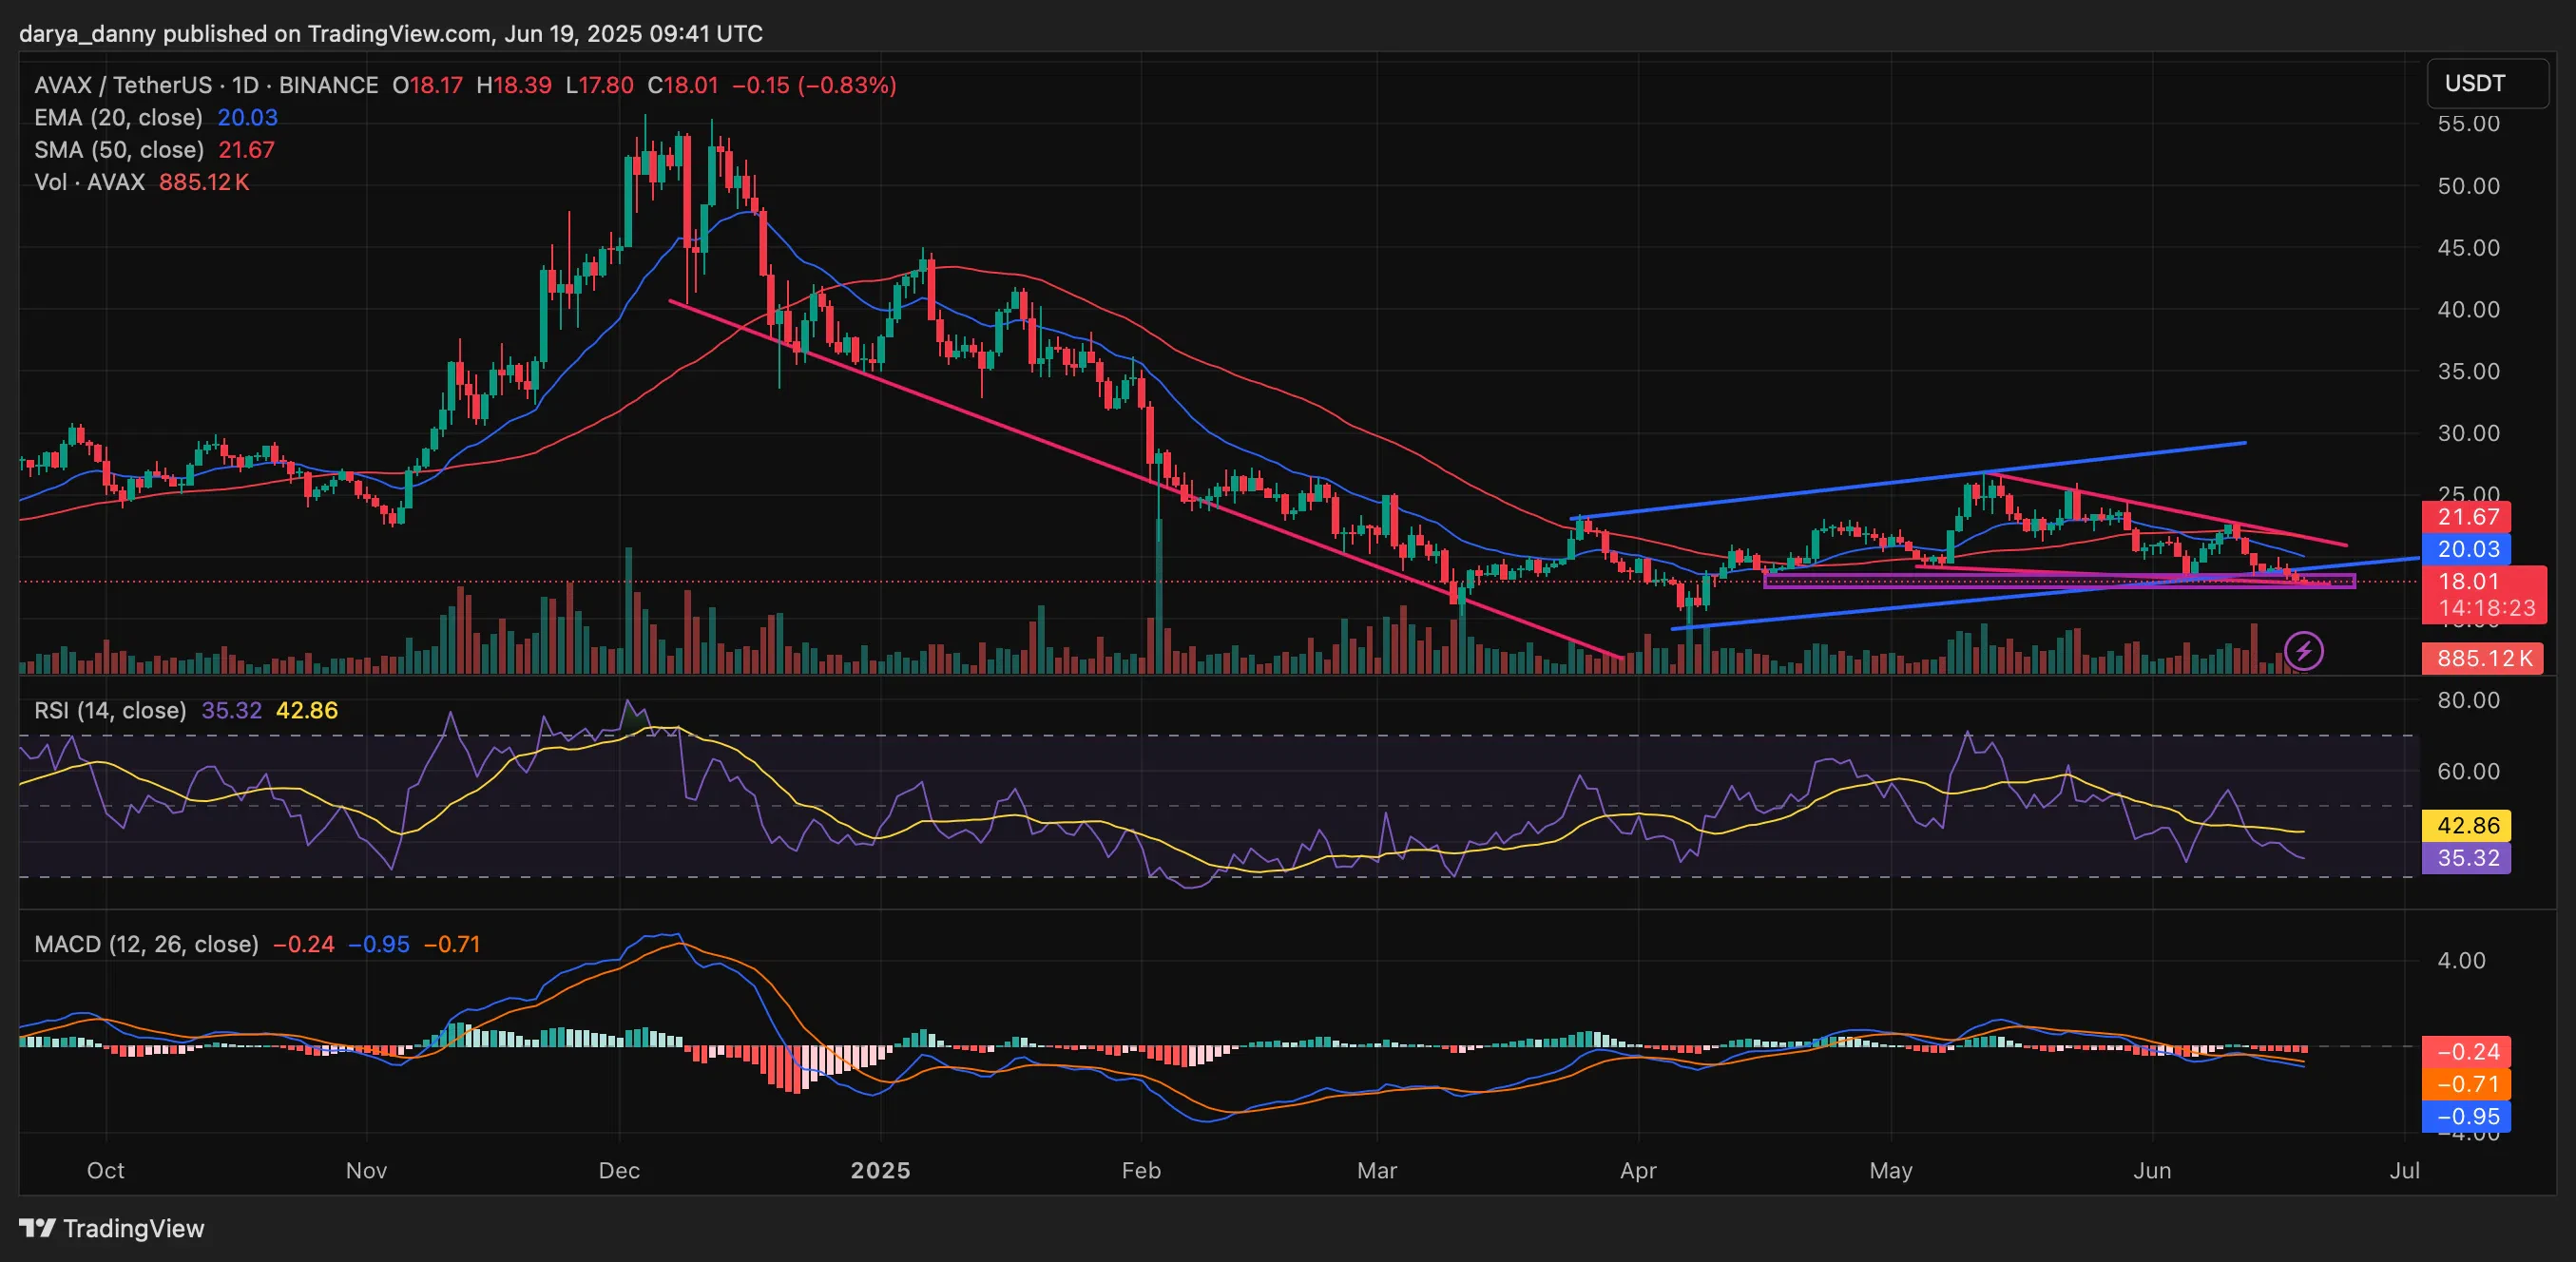Click the 20.03 EMA price tag
The image size is (2576, 1262).
click(2466, 549)
